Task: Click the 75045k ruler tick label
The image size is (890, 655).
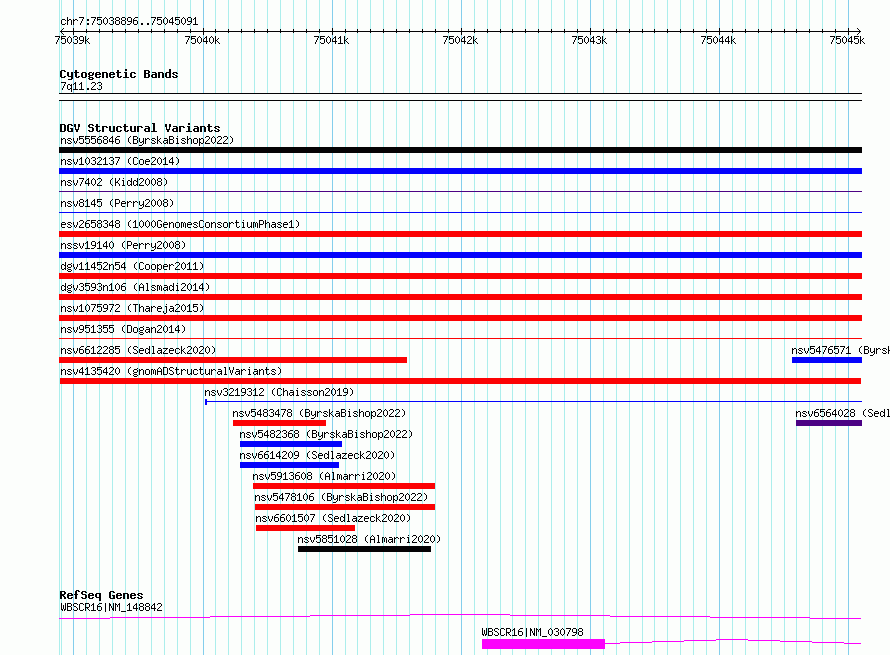Action: pos(847,40)
